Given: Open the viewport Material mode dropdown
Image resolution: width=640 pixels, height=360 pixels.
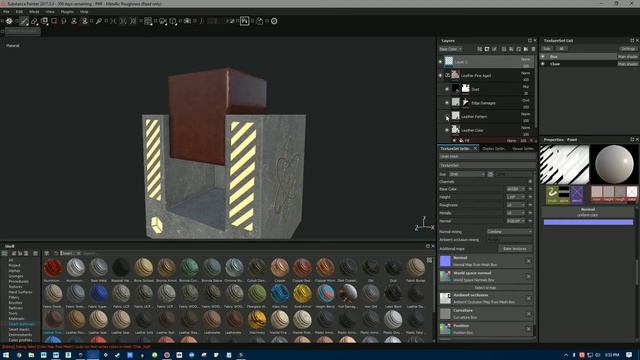Looking at the screenshot, I should (x=13, y=46).
